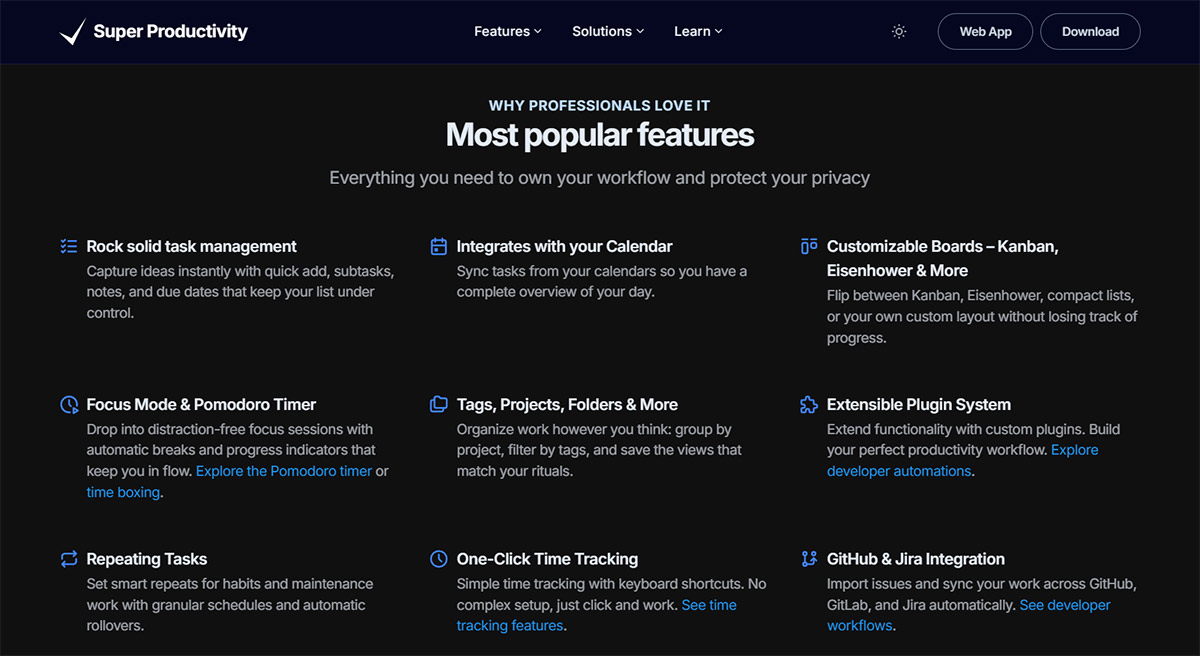Click the customizable boards Kanban icon
This screenshot has width=1200, height=656.
(x=809, y=246)
